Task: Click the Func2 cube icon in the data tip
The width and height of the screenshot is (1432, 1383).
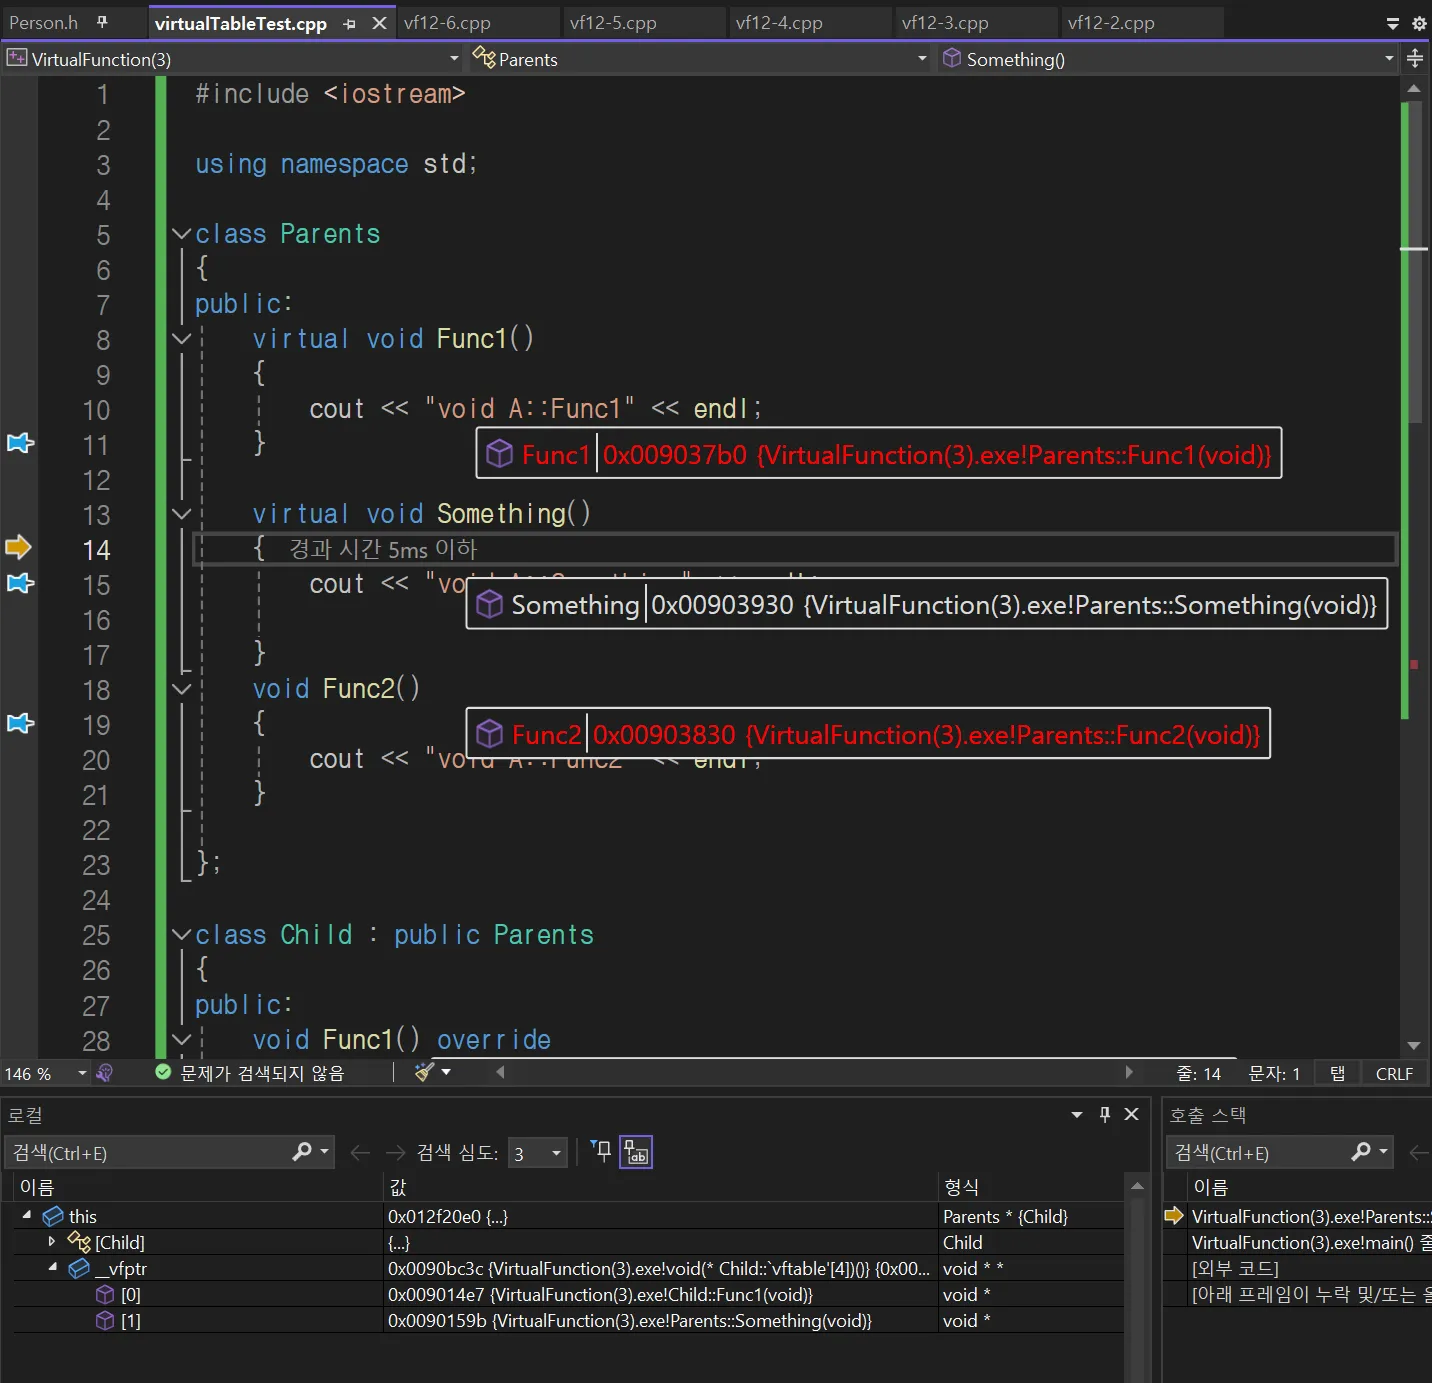Action: pyautogui.click(x=489, y=734)
